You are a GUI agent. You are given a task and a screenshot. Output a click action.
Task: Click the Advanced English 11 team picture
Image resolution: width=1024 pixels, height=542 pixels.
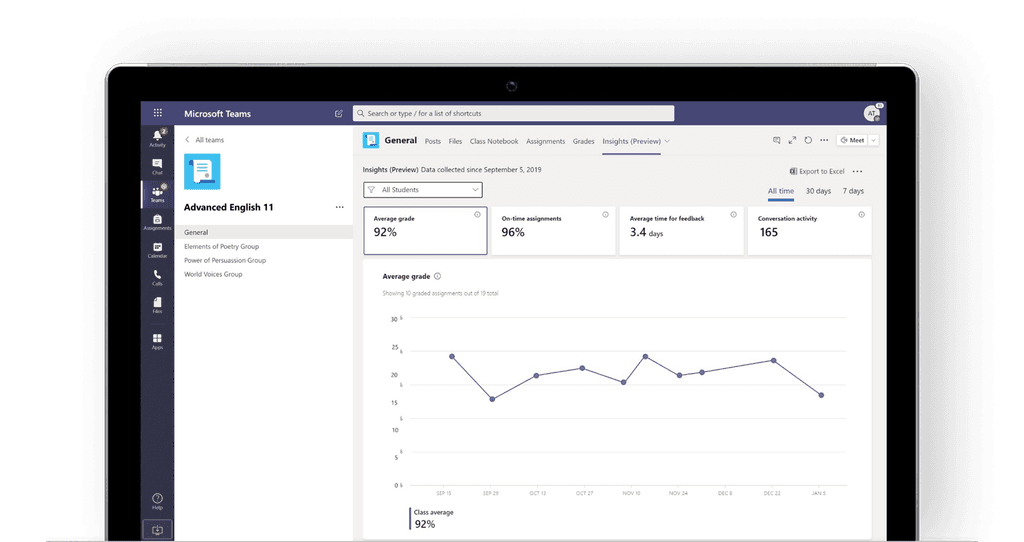202,171
